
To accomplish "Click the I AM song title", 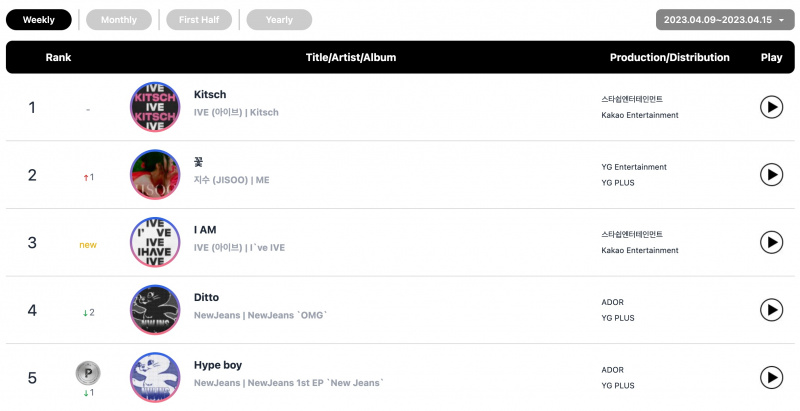I will (205, 230).
